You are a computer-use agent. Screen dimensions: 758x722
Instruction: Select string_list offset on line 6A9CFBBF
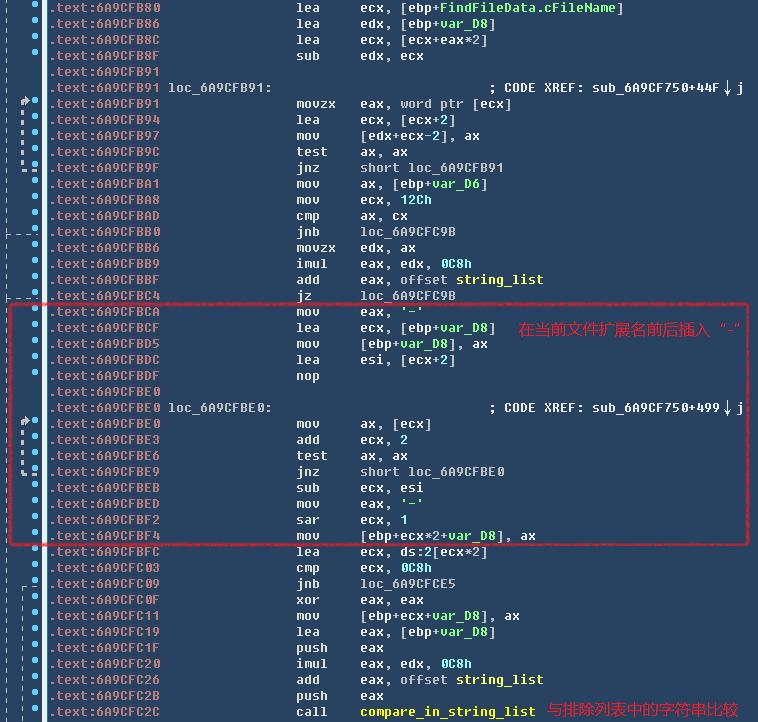[x=499, y=280]
